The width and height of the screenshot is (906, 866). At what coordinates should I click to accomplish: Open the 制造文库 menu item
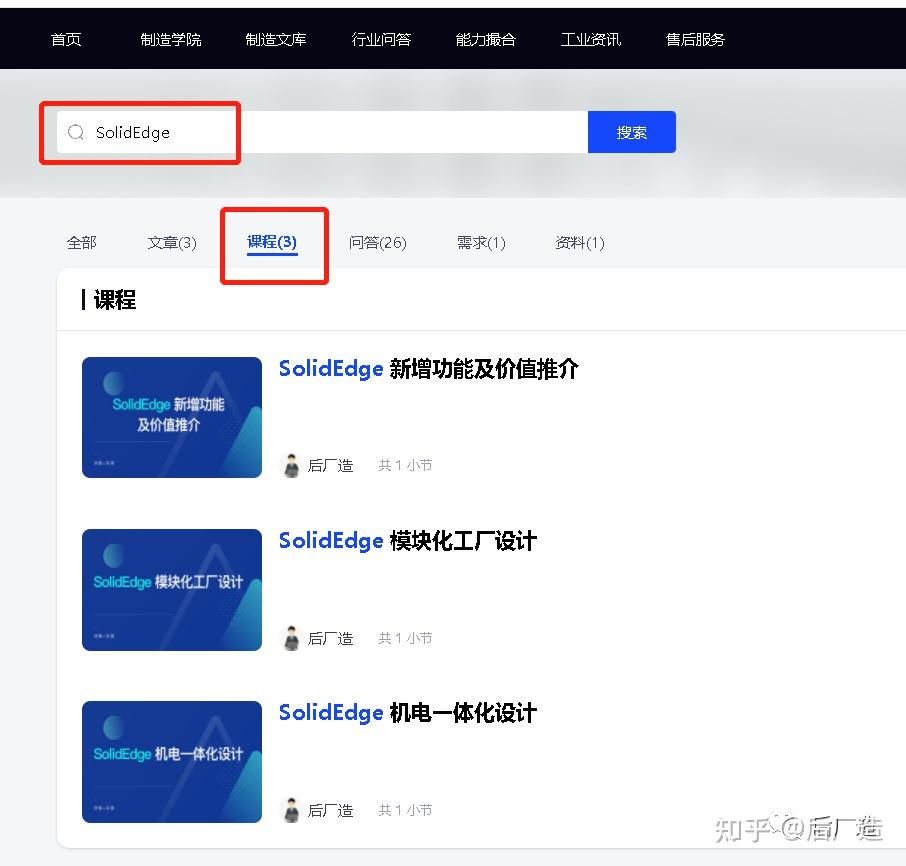point(276,39)
